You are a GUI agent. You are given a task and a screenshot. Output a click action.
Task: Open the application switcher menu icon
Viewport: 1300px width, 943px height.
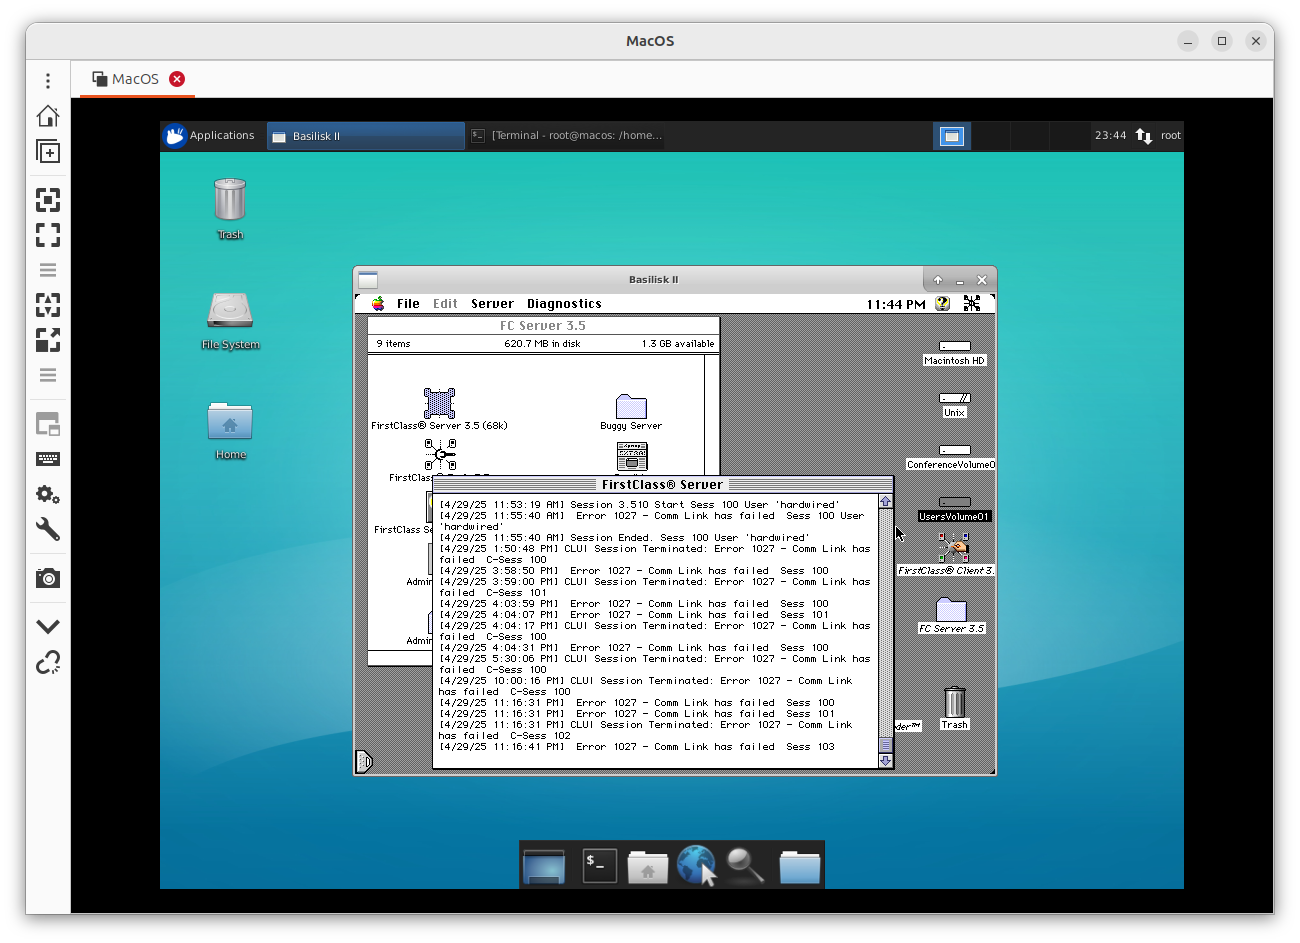coord(972,304)
